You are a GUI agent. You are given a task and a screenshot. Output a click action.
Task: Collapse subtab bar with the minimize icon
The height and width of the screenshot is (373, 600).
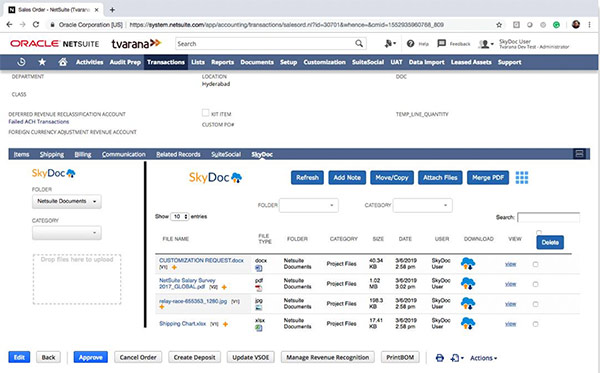pos(579,154)
